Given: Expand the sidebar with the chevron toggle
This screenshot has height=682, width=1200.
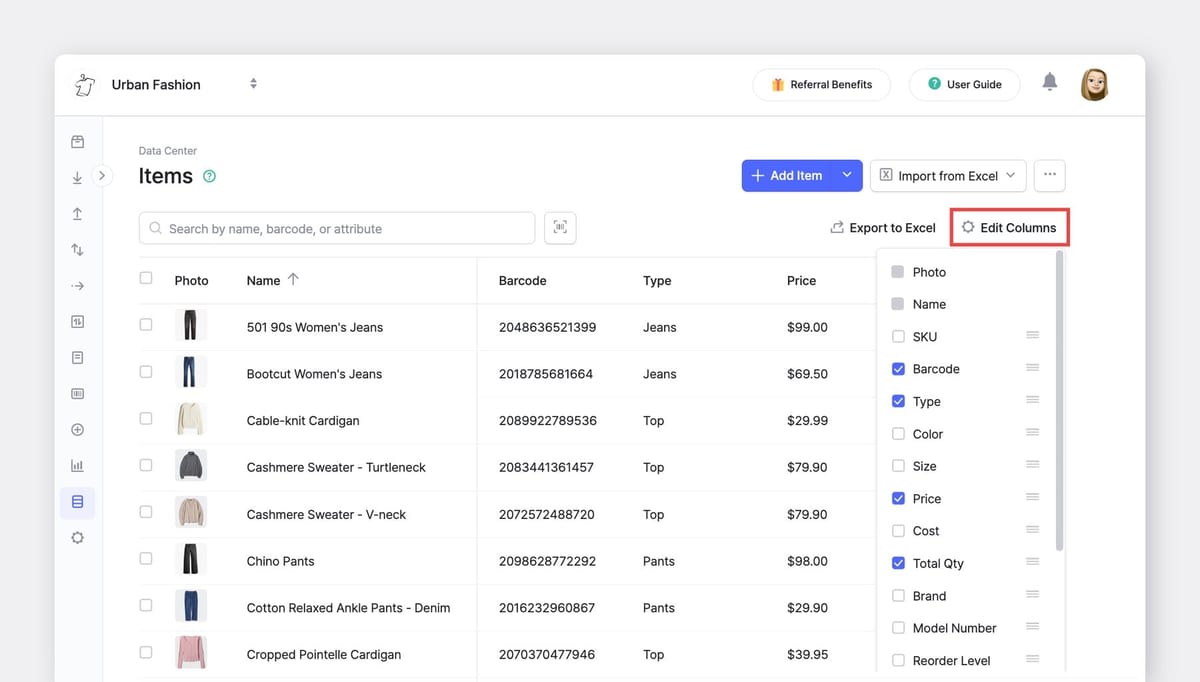Looking at the screenshot, I should point(102,176).
